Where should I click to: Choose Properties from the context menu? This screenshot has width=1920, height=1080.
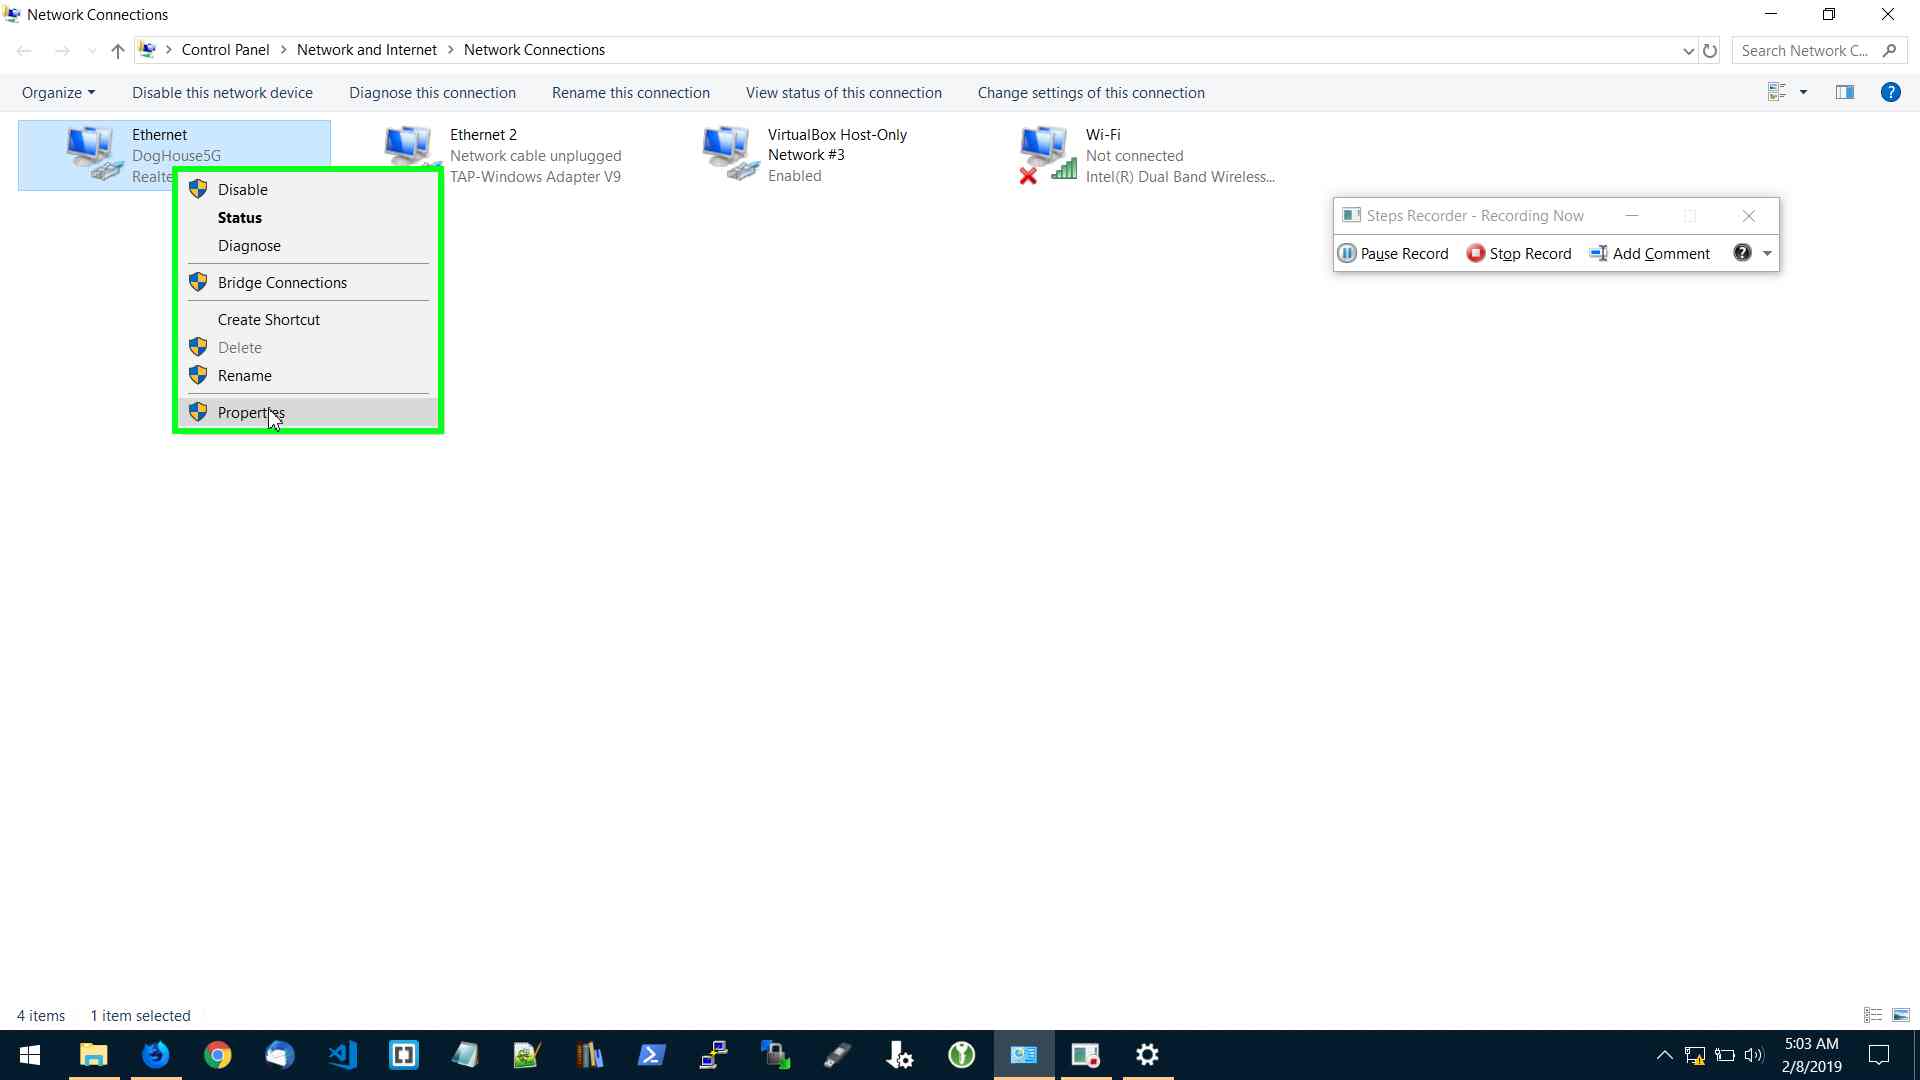(251, 413)
